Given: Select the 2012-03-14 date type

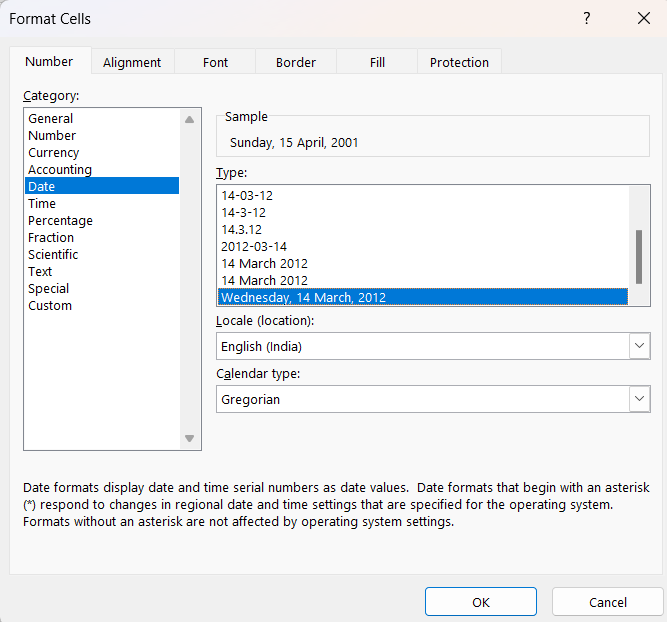Looking at the screenshot, I should [254, 246].
